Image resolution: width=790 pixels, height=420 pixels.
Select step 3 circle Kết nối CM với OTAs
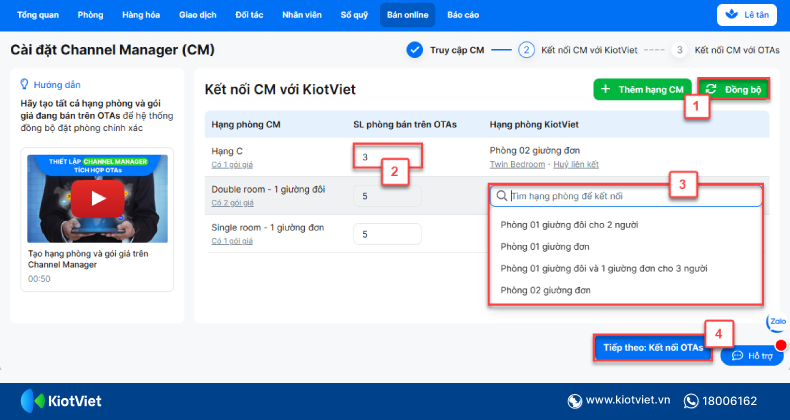pos(679,50)
